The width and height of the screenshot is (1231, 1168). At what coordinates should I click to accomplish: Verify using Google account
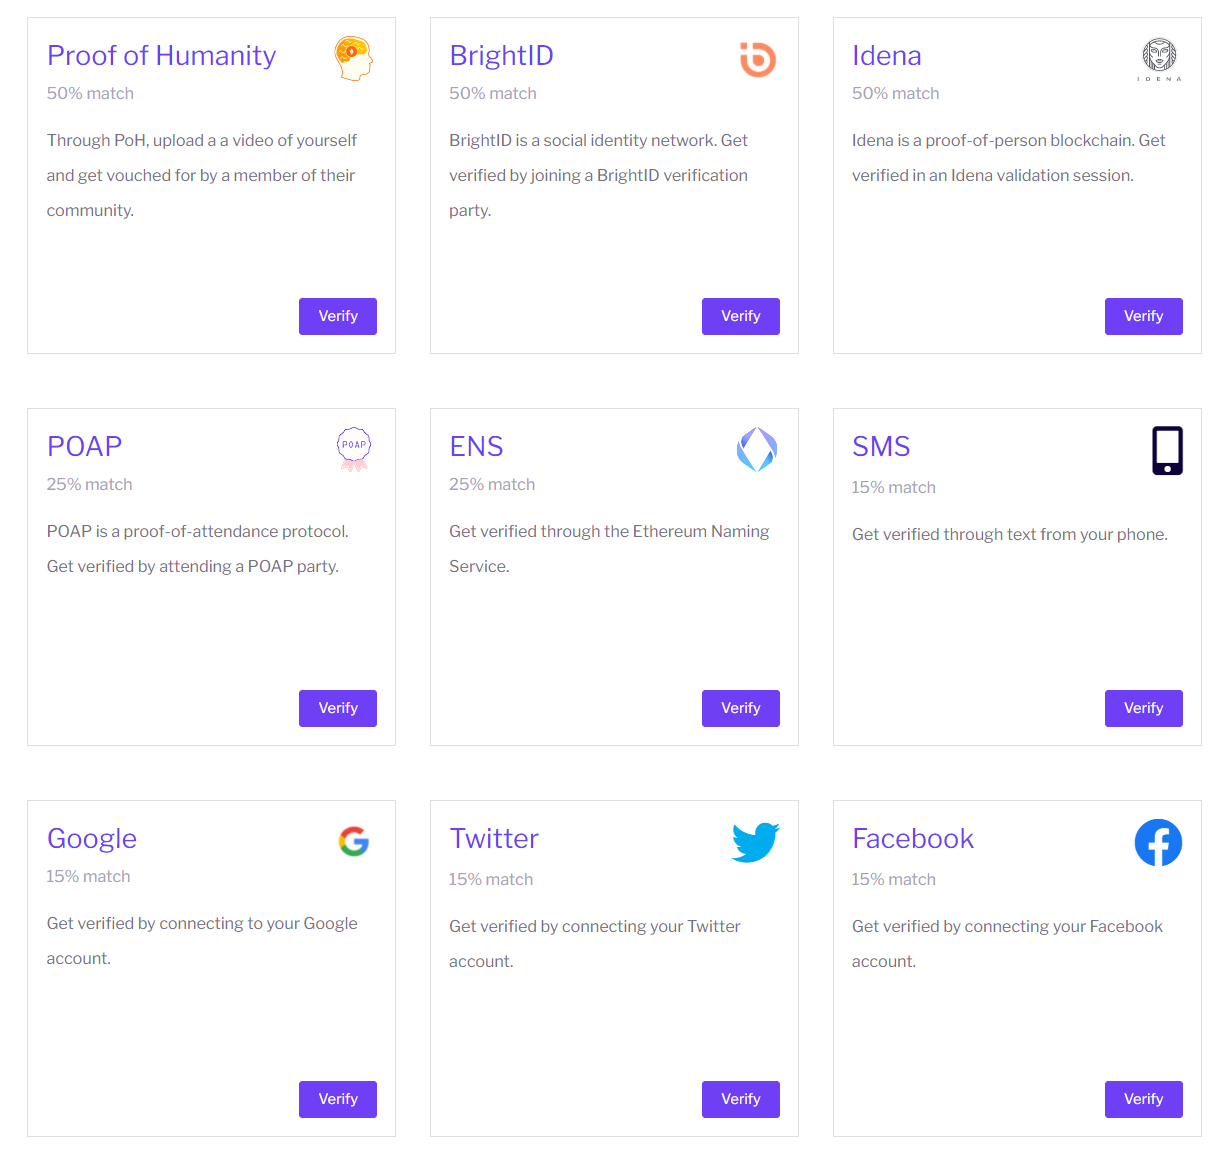[x=338, y=1099]
